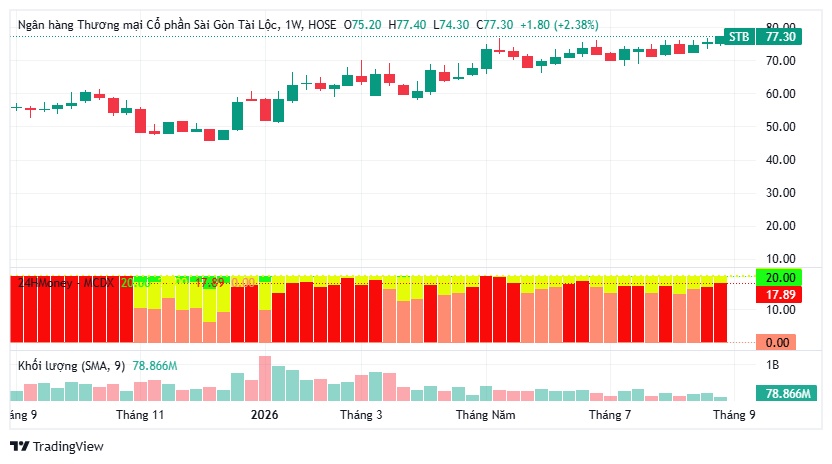
Task: Click the tallest volume bar at 2026
Action: (265, 378)
